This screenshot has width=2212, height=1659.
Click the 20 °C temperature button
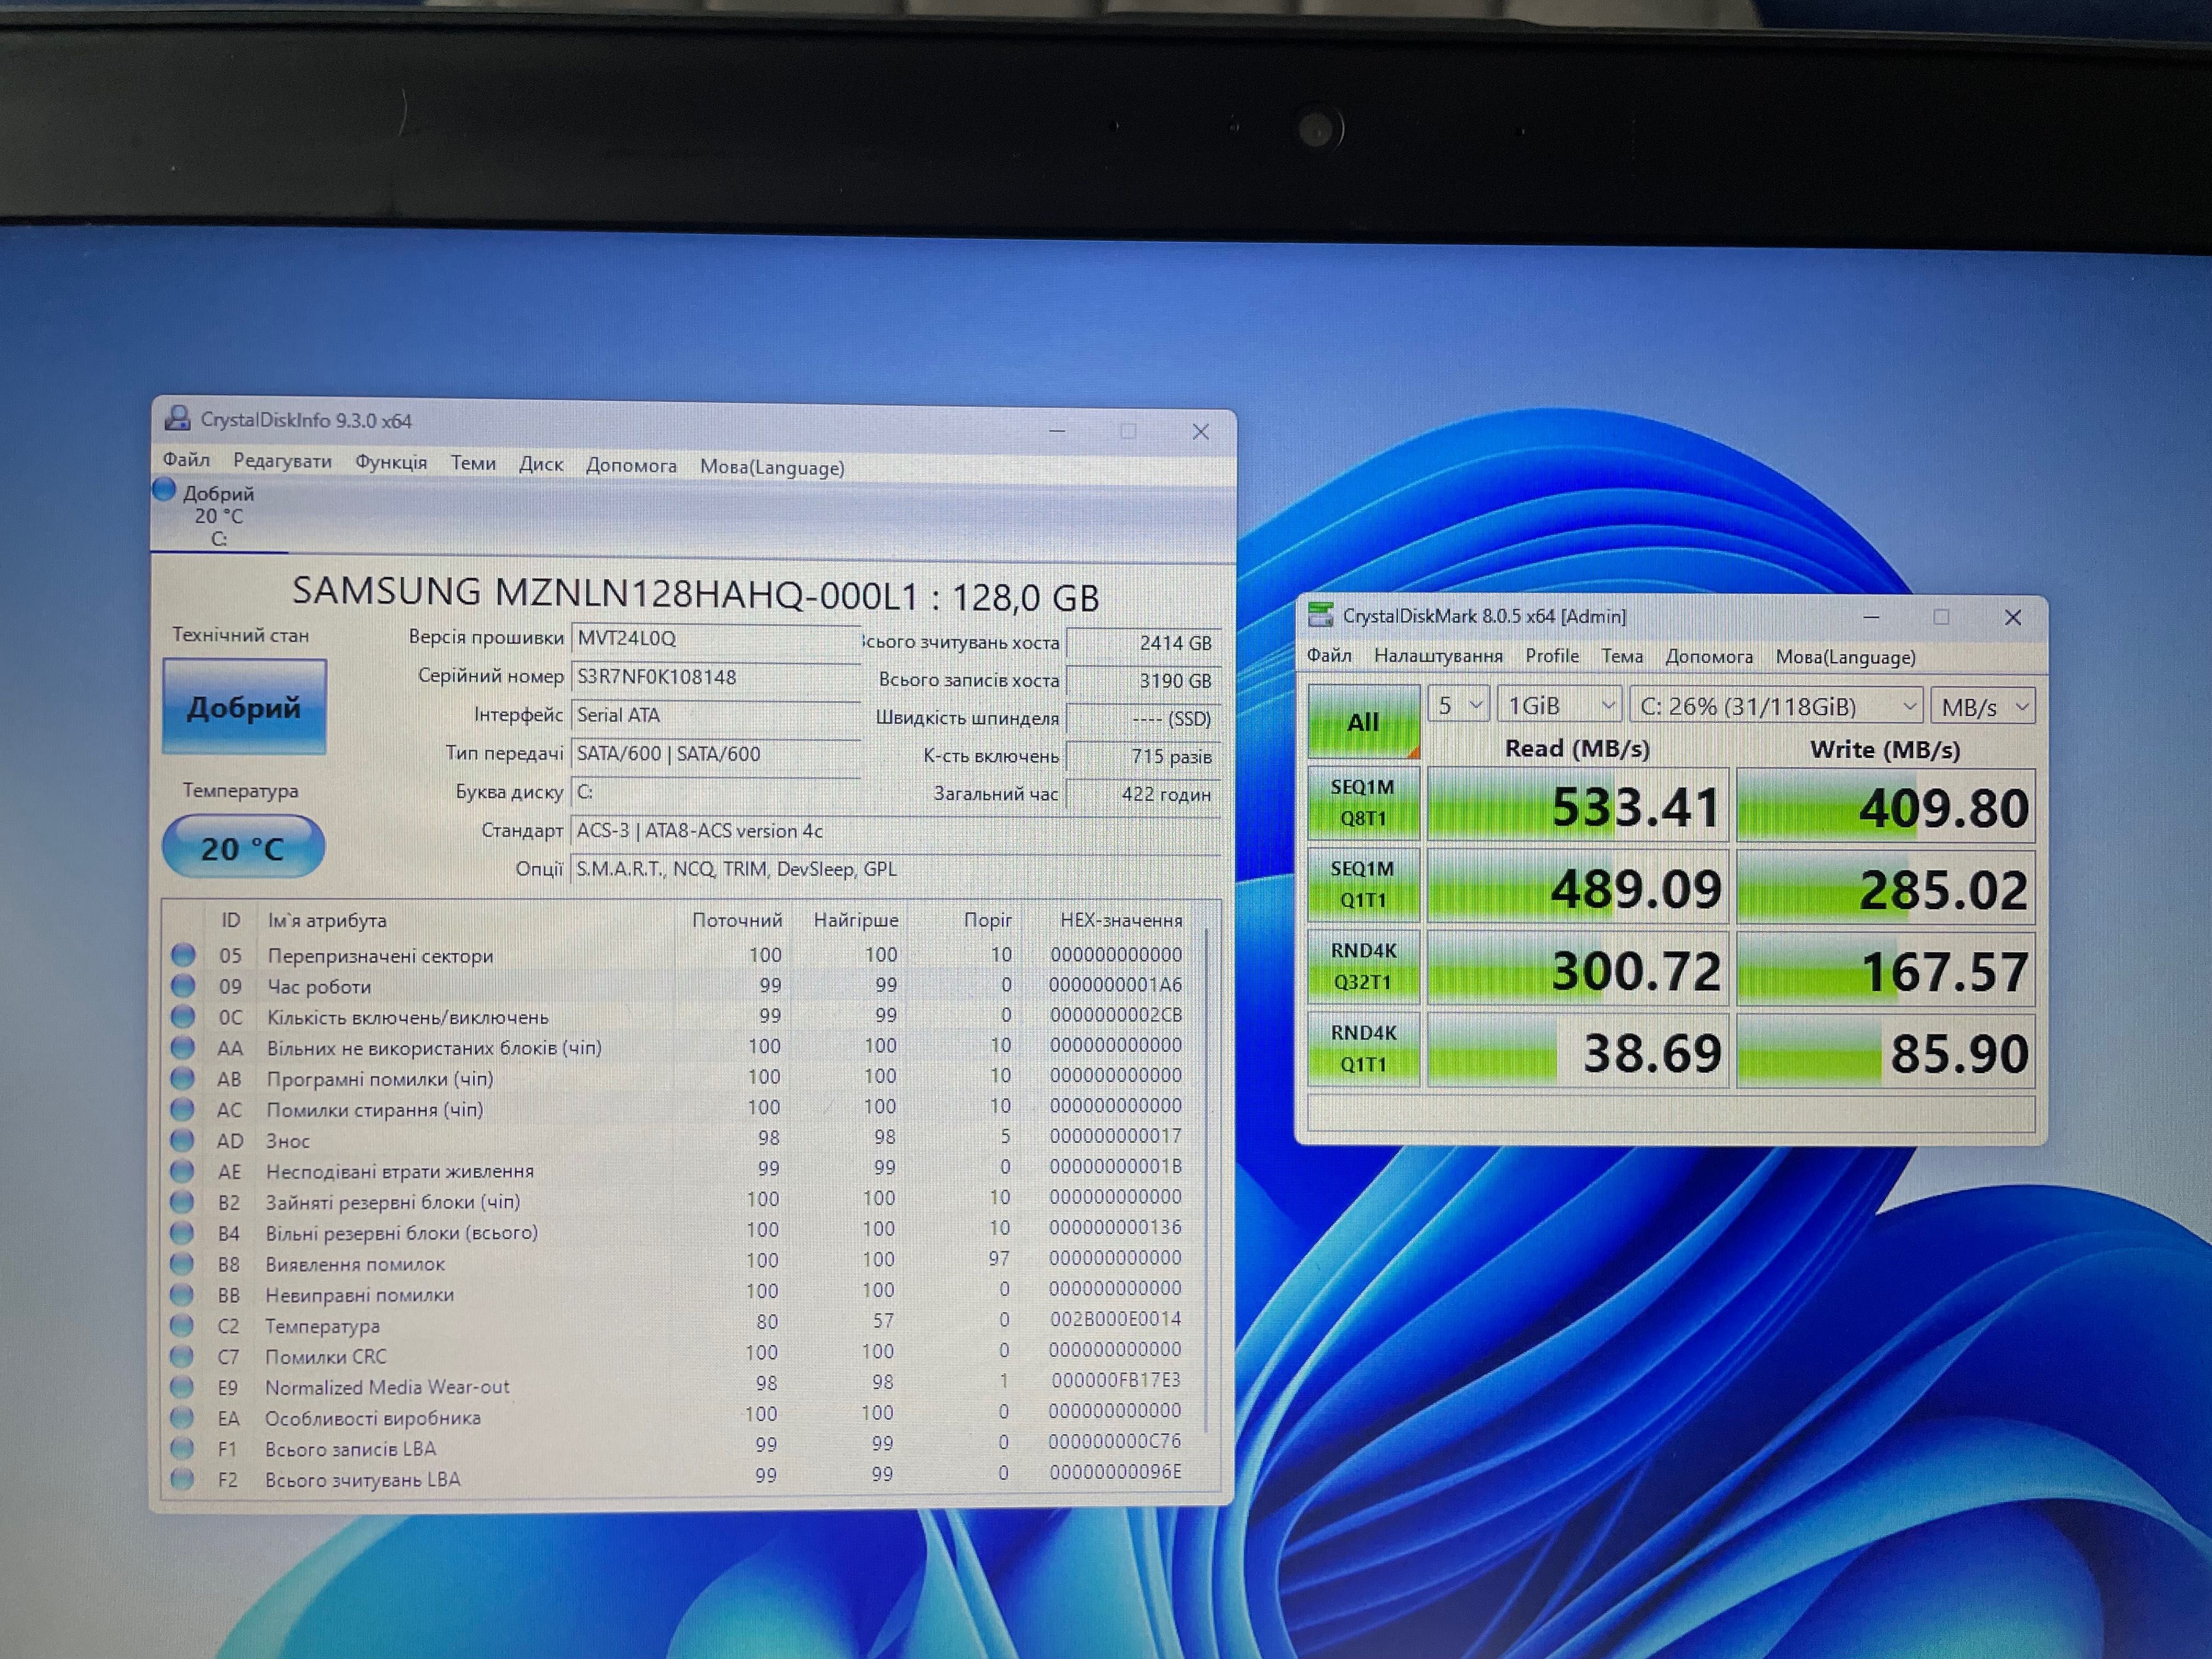click(243, 847)
